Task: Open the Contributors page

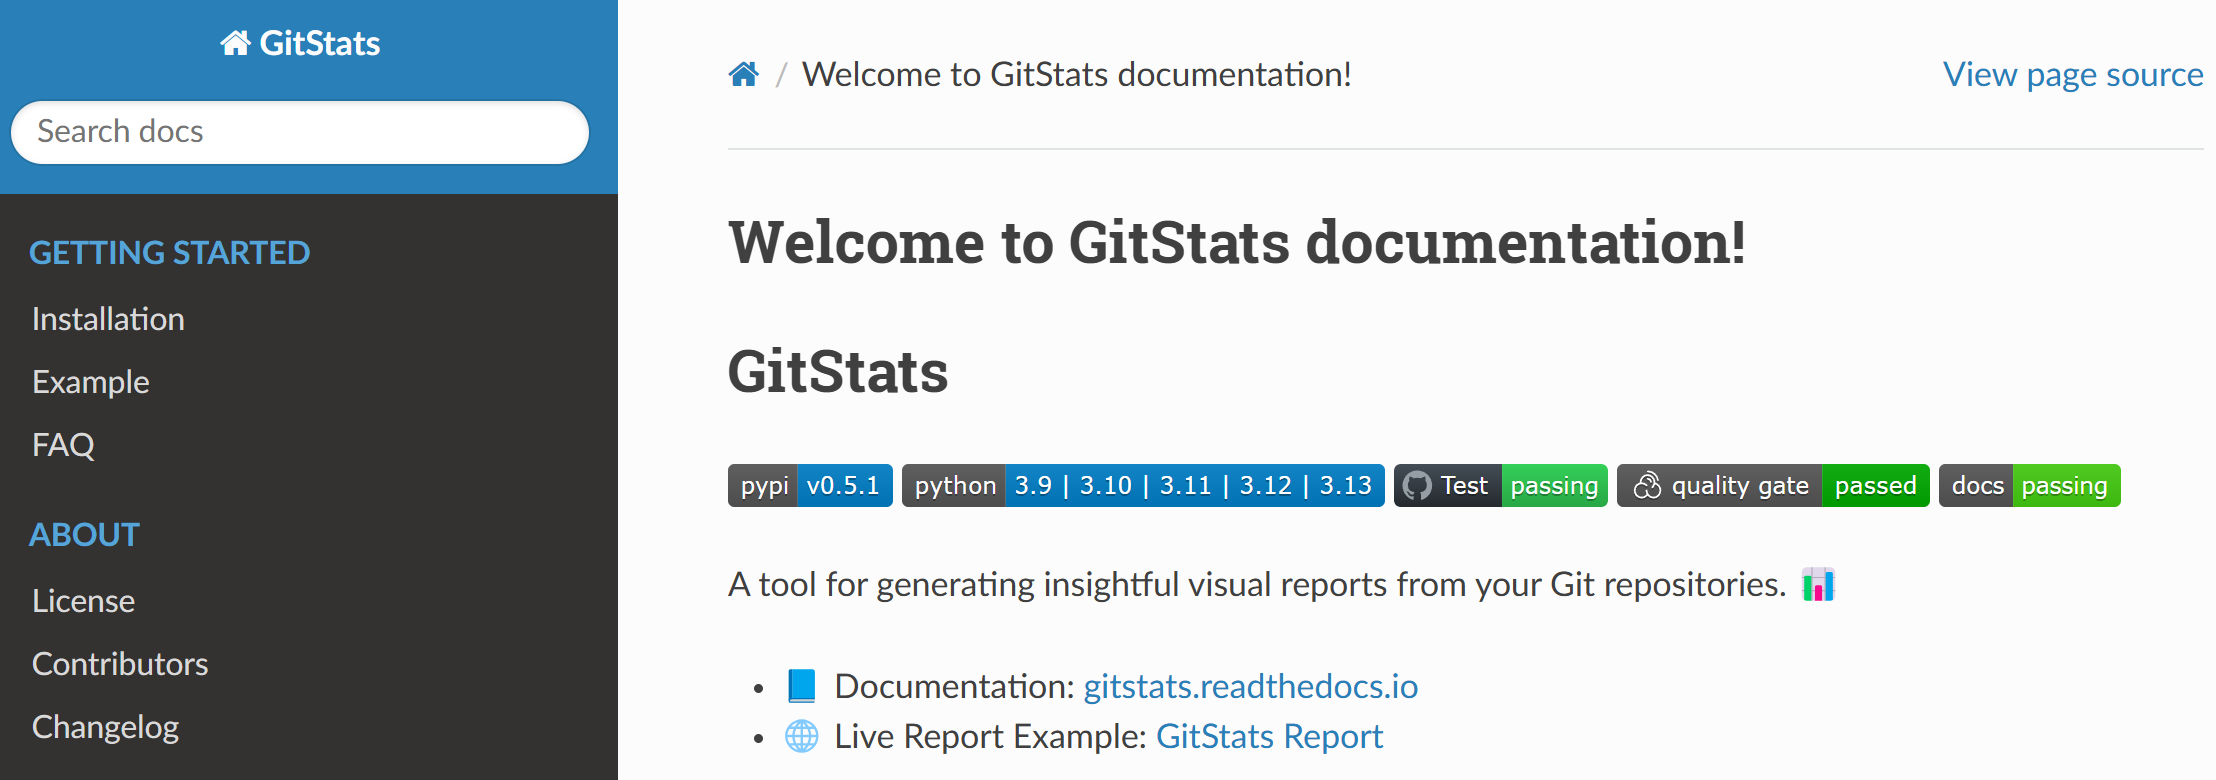Action: 120,664
